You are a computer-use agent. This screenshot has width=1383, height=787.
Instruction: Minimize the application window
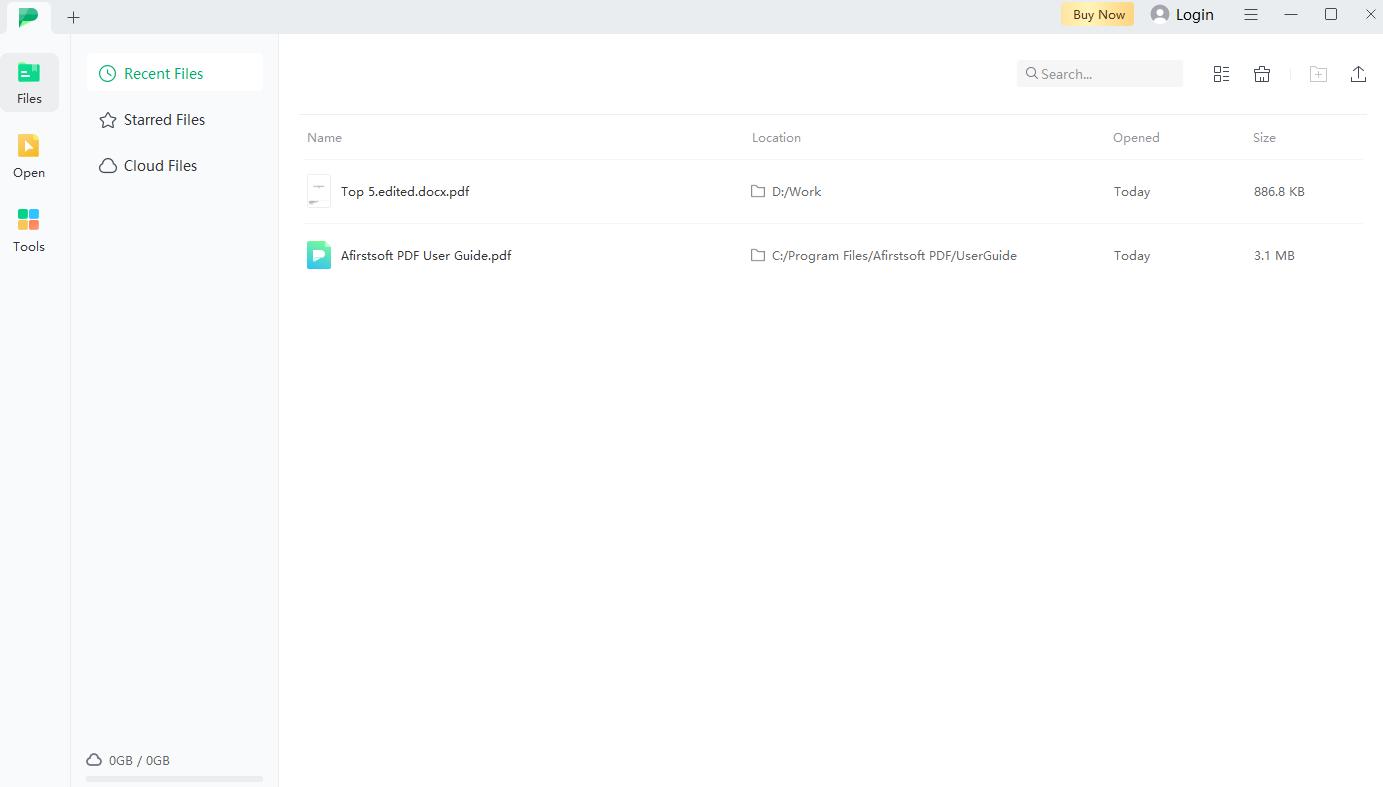(x=1291, y=14)
